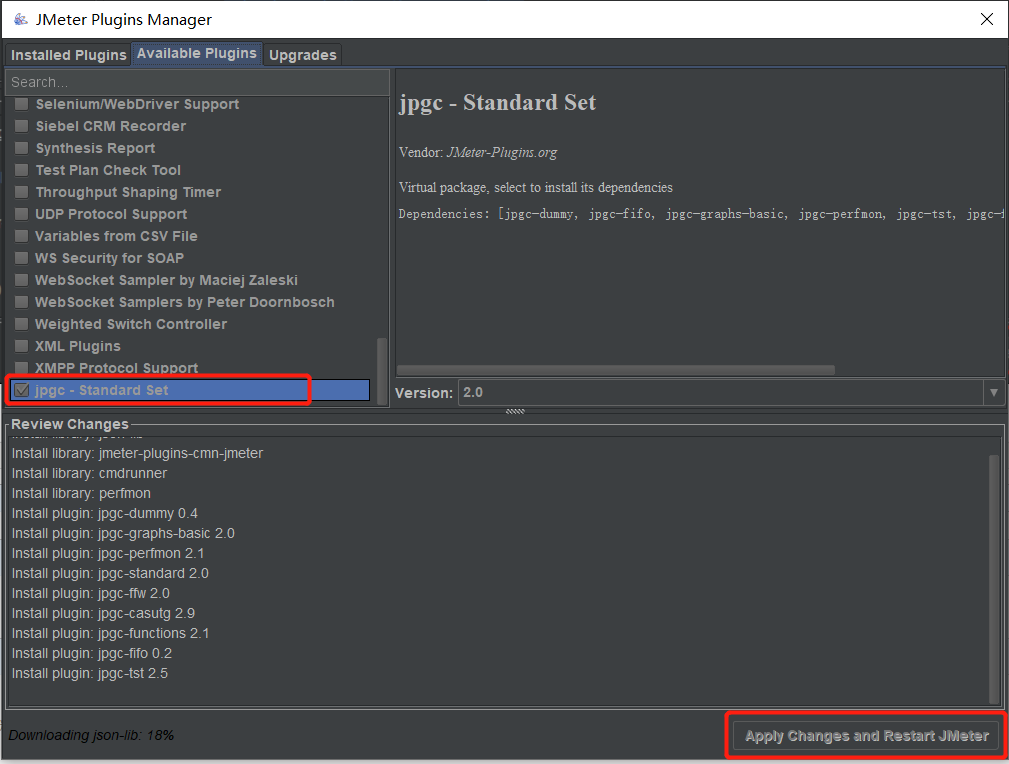Select the Synthesis Report plugin name
The image size is (1009, 764).
pos(95,148)
